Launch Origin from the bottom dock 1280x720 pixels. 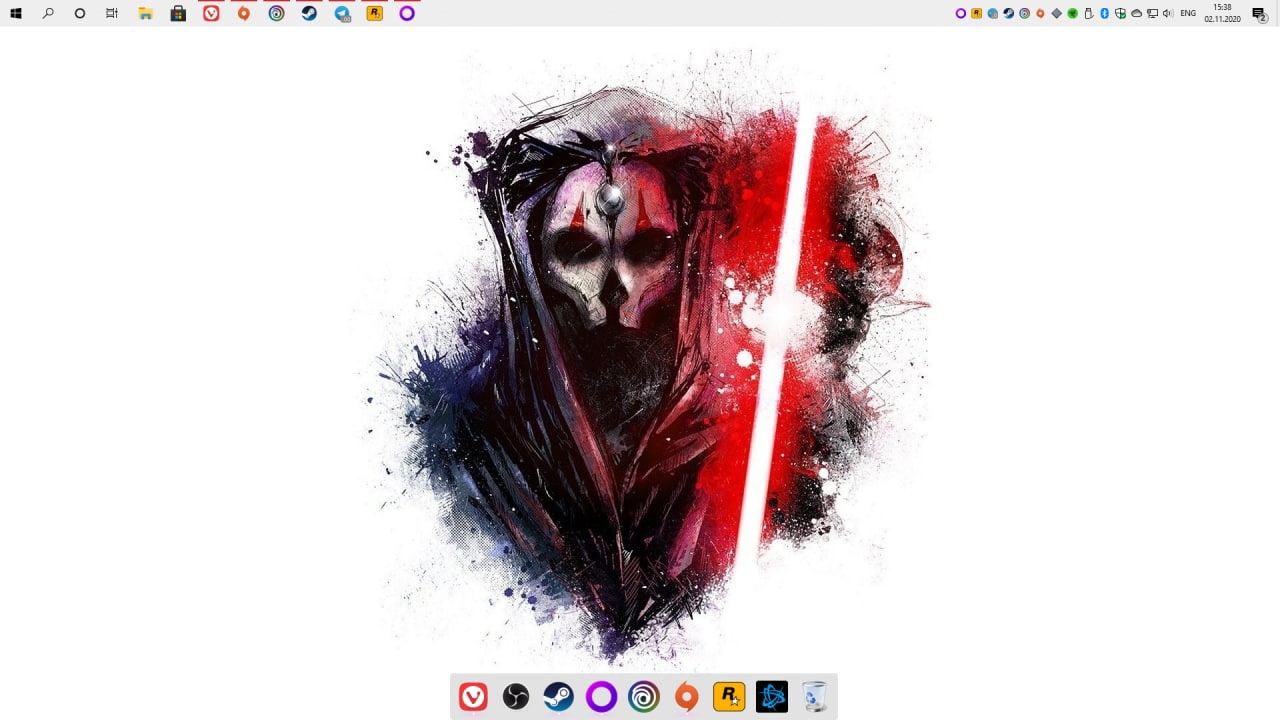[686, 696]
